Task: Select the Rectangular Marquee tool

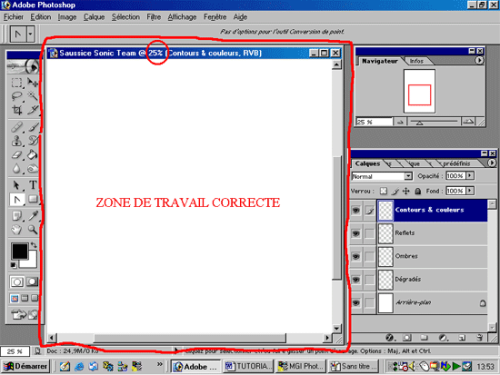Action: pyautogui.click(x=17, y=82)
